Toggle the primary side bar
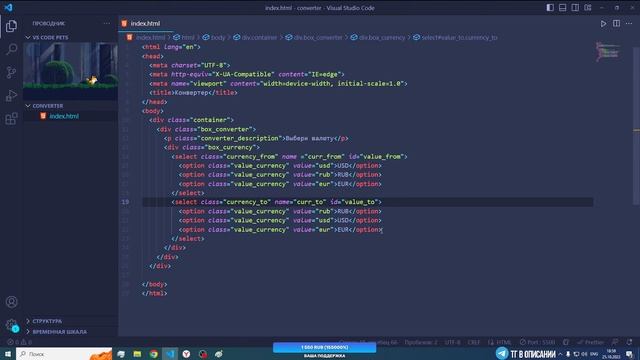Viewport: 640px width, 360px height. 550,8
